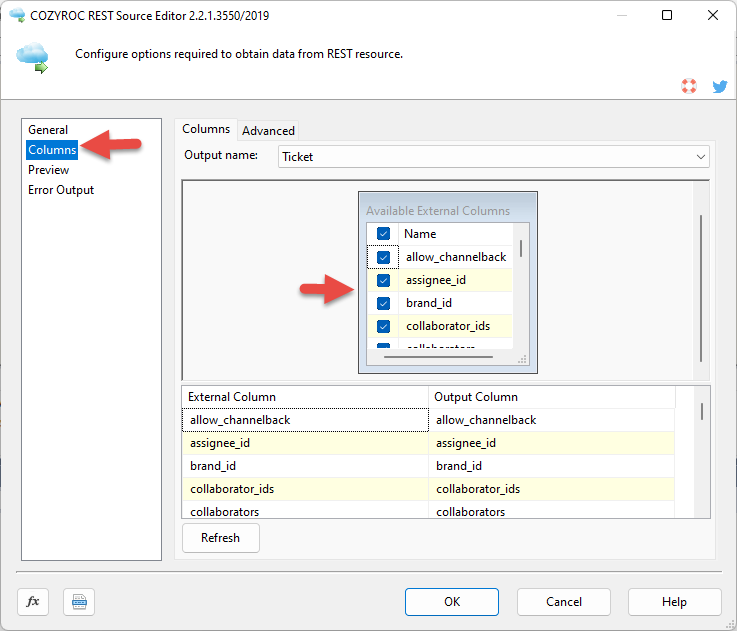Click the Cancel button
This screenshot has height=631, width=737.
tap(564, 602)
